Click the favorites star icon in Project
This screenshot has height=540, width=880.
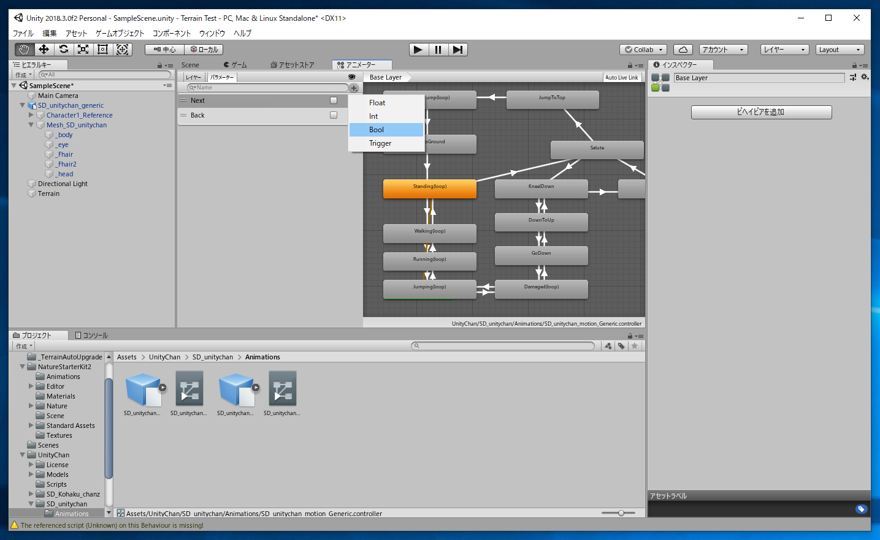tap(635, 346)
